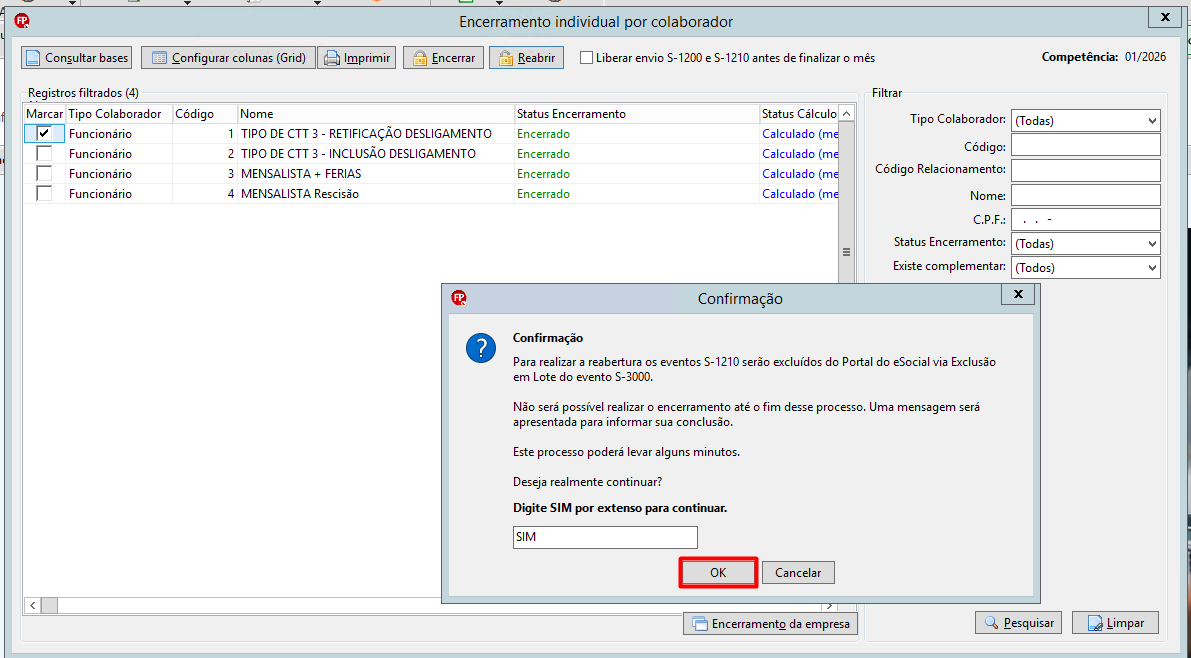Image resolution: width=1191 pixels, height=658 pixels.
Task: Click Competência 01/2026 label
Action: tap(1104, 57)
